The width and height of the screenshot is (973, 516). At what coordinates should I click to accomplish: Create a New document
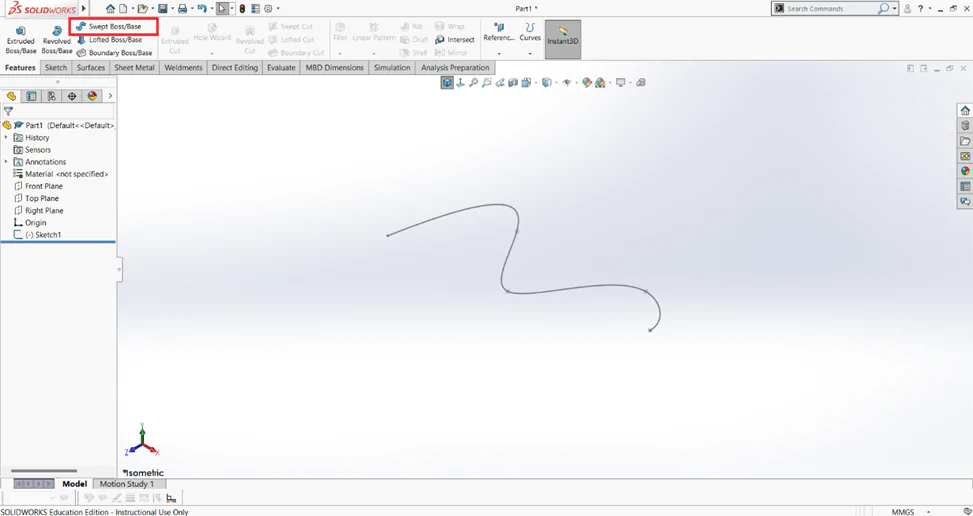tap(123, 9)
